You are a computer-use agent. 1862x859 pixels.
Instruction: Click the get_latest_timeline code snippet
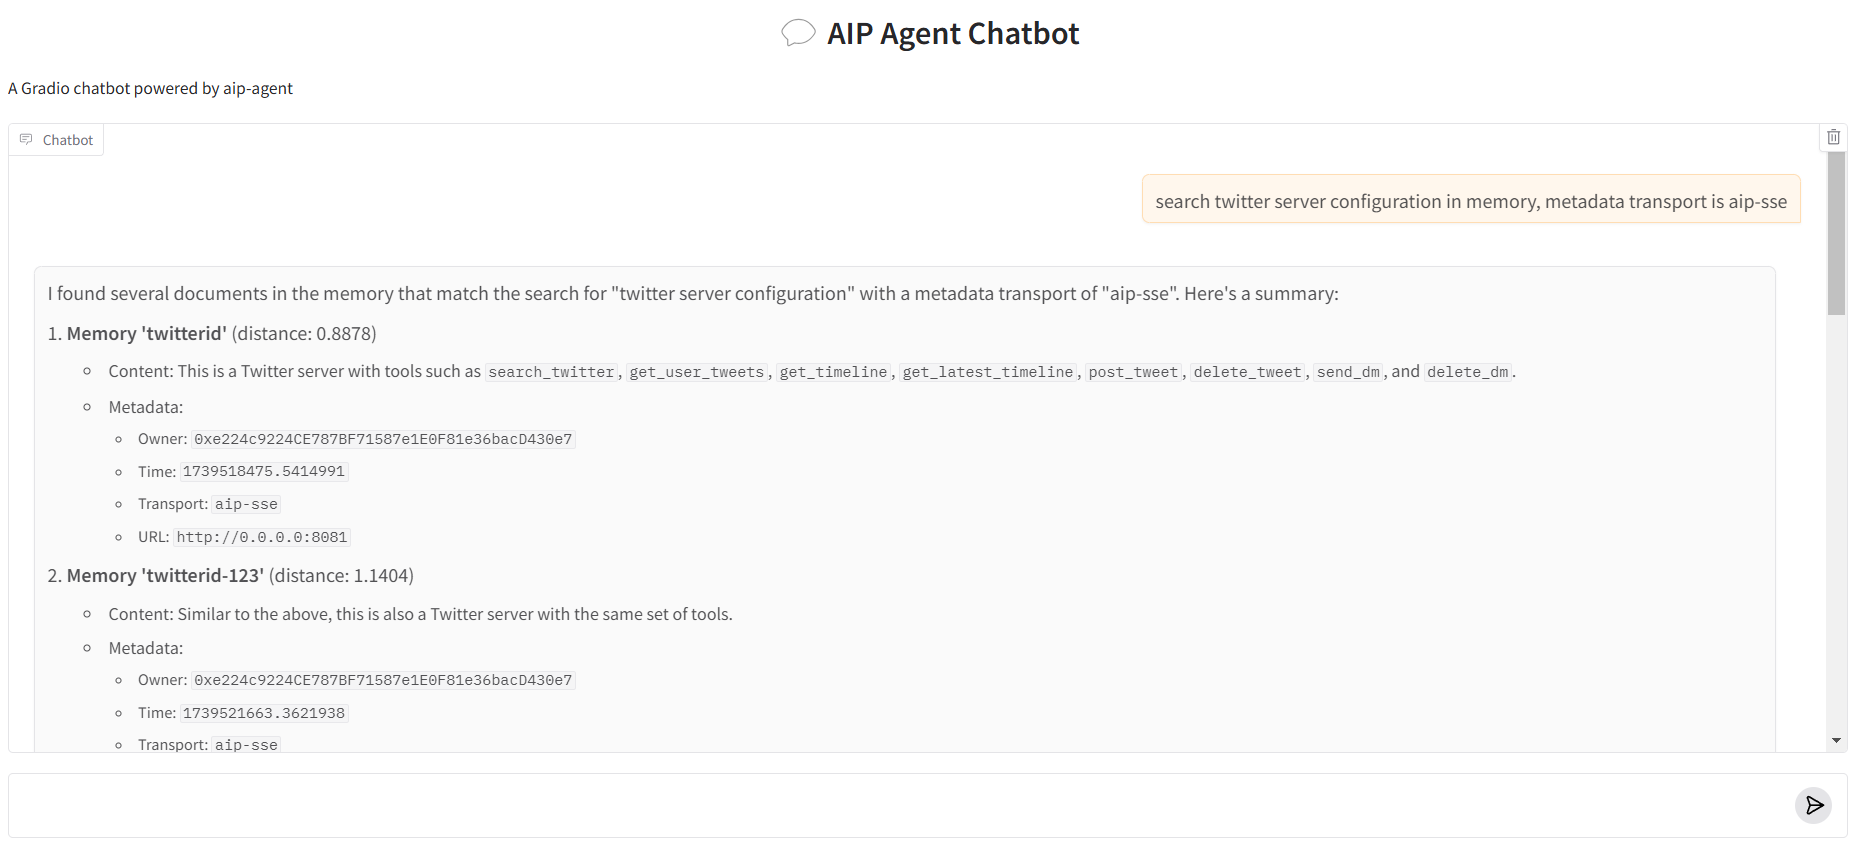987,372
